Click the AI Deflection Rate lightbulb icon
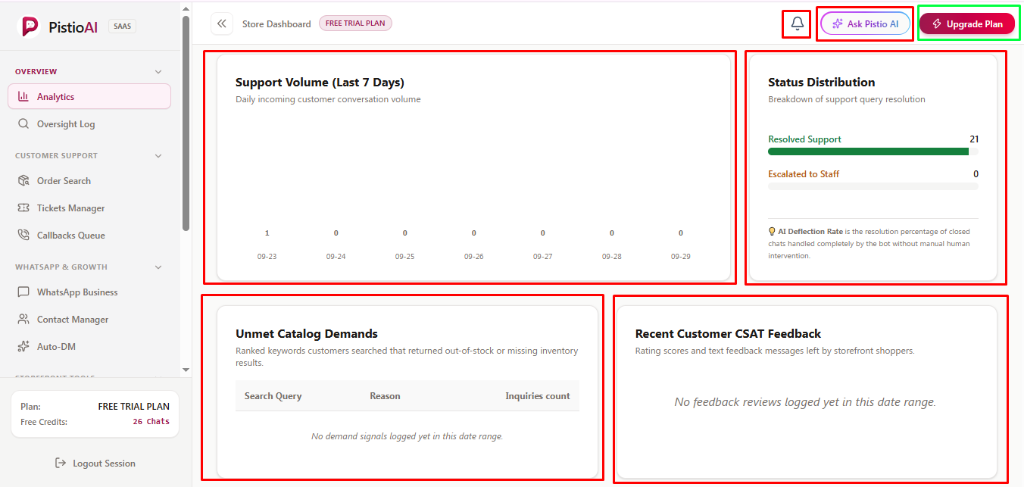The image size is (1024, 487). pos(772,231)
